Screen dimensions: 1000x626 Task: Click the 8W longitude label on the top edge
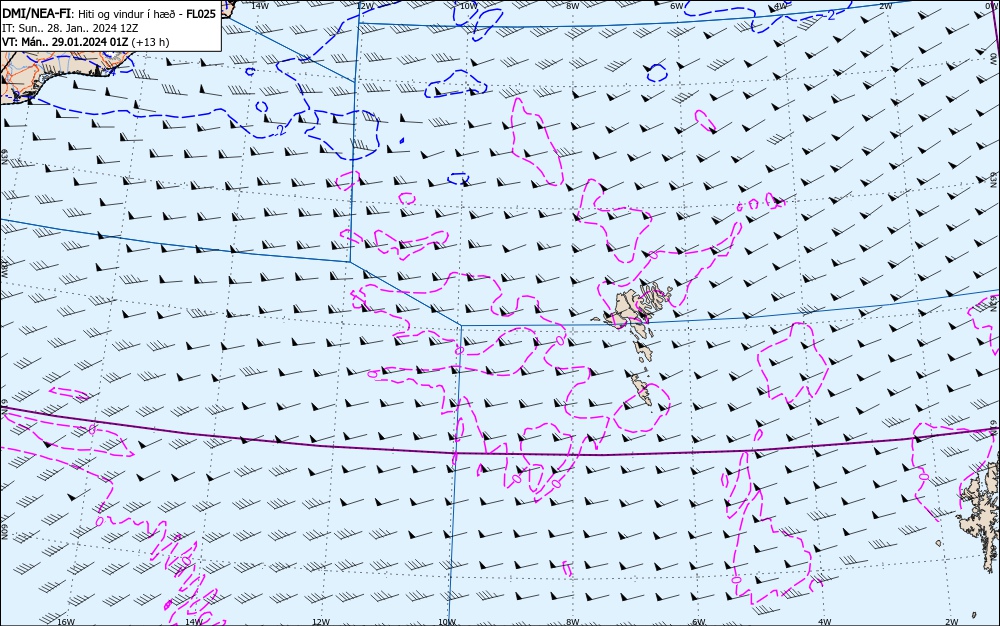click(x=573, y=6)
